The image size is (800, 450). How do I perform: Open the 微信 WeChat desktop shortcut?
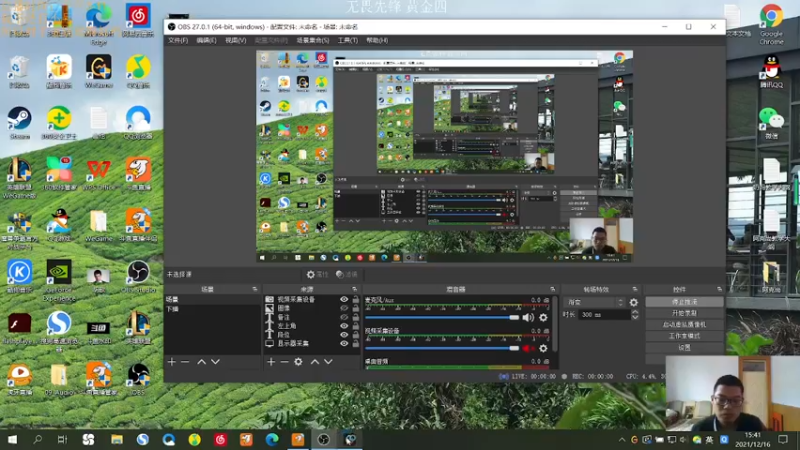pyautogui.click(x=771, y=123)
